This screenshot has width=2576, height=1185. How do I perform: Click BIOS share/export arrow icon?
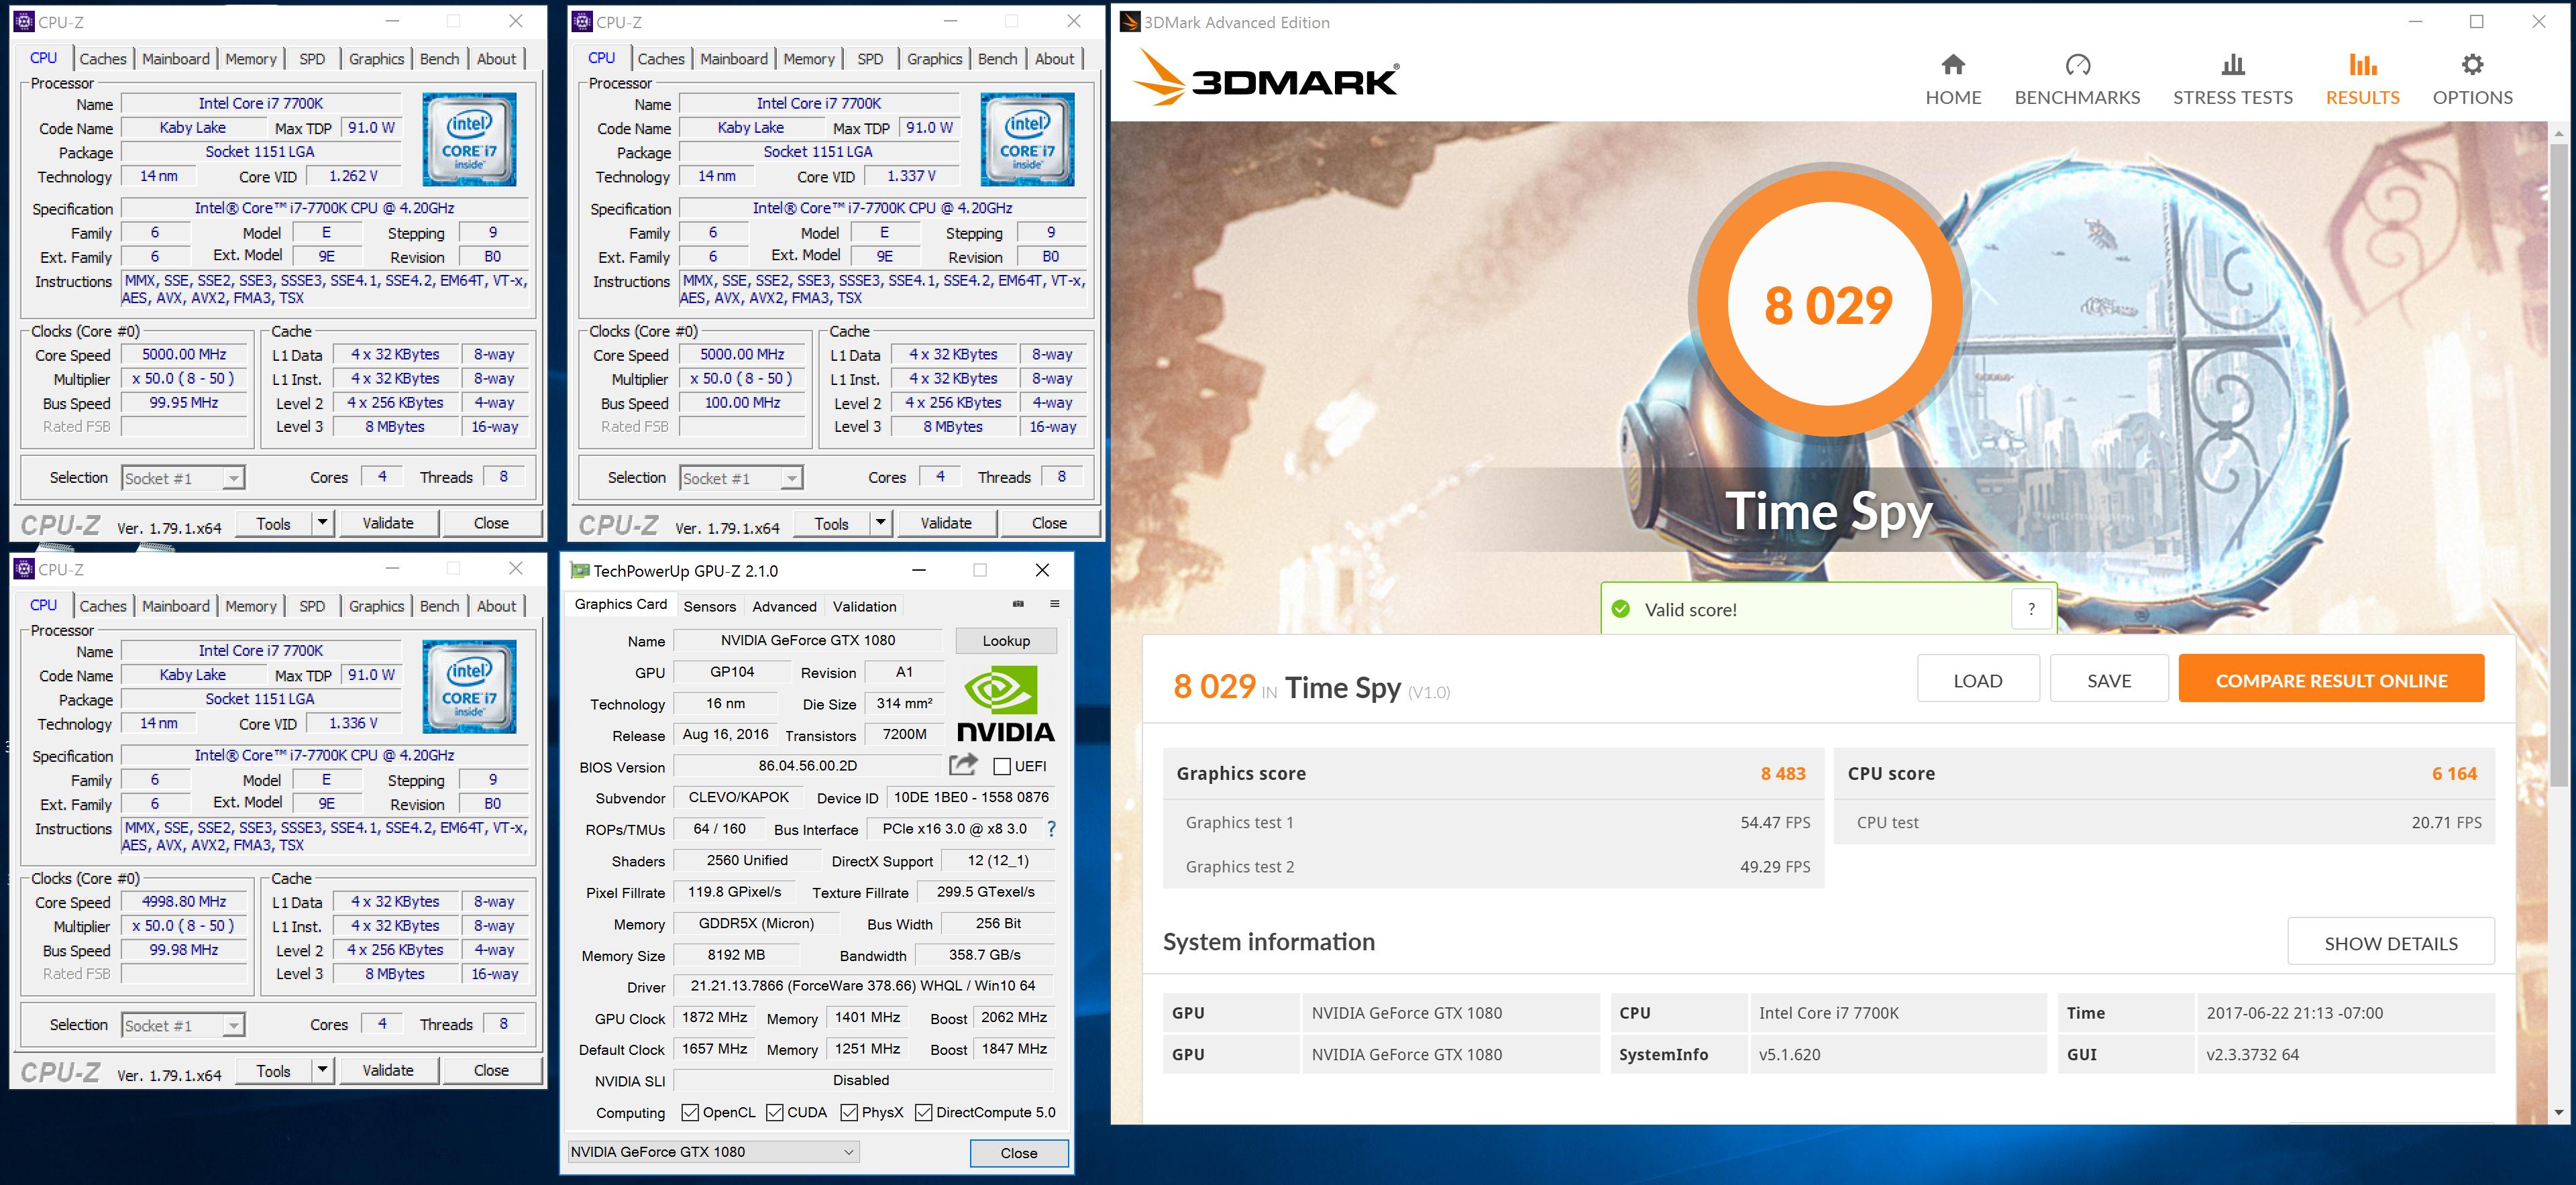[962, 765]
